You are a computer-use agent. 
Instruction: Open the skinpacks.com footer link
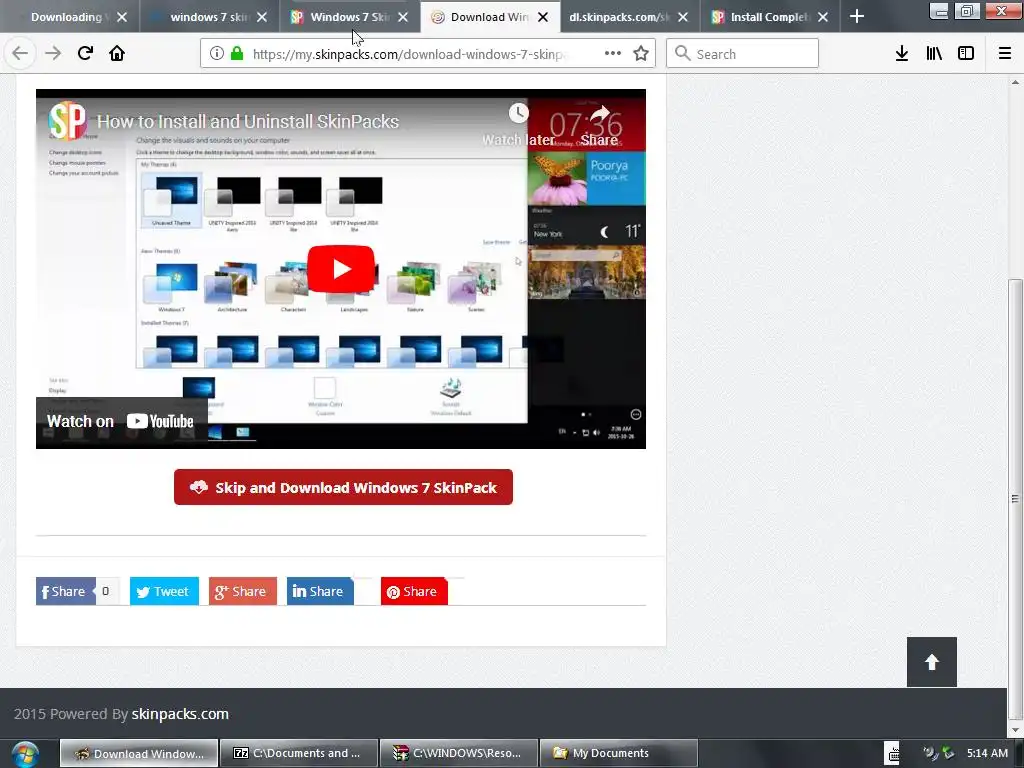pyautogui.click(x=180, y=714)
